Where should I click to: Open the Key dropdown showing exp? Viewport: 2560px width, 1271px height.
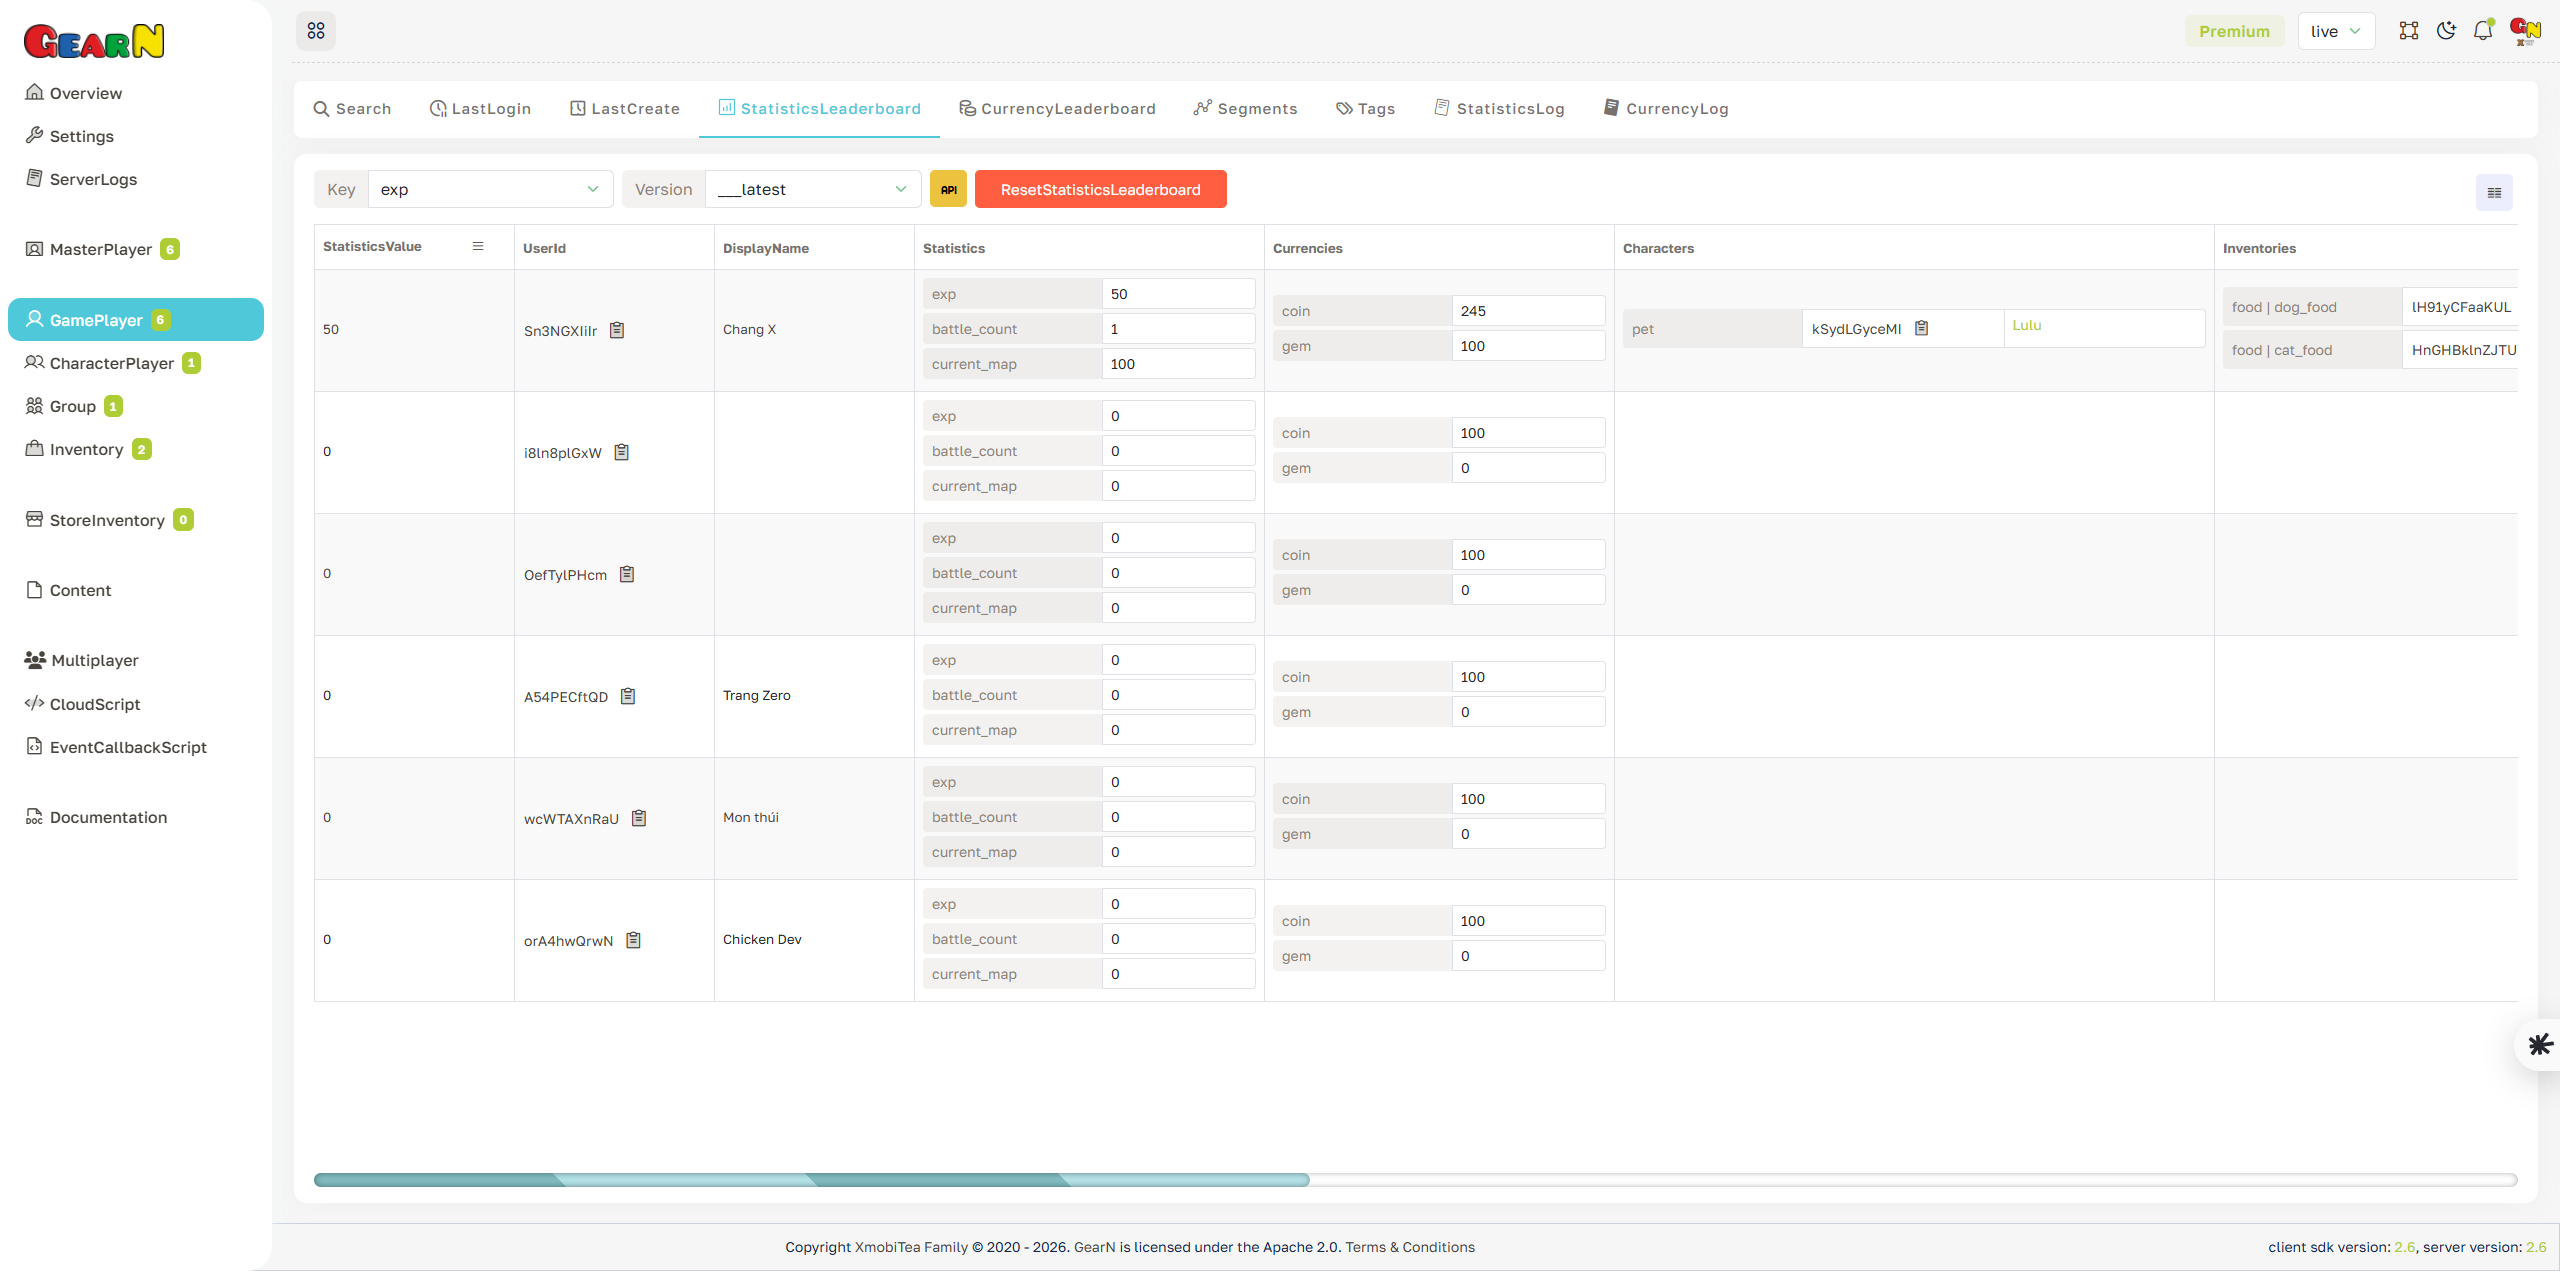click(x=489, y=189)
